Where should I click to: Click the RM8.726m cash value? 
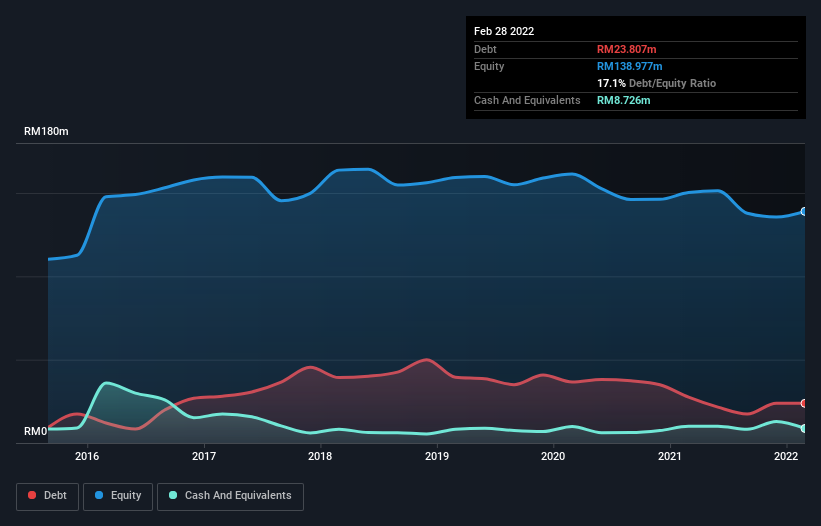[x=624, y=100]
